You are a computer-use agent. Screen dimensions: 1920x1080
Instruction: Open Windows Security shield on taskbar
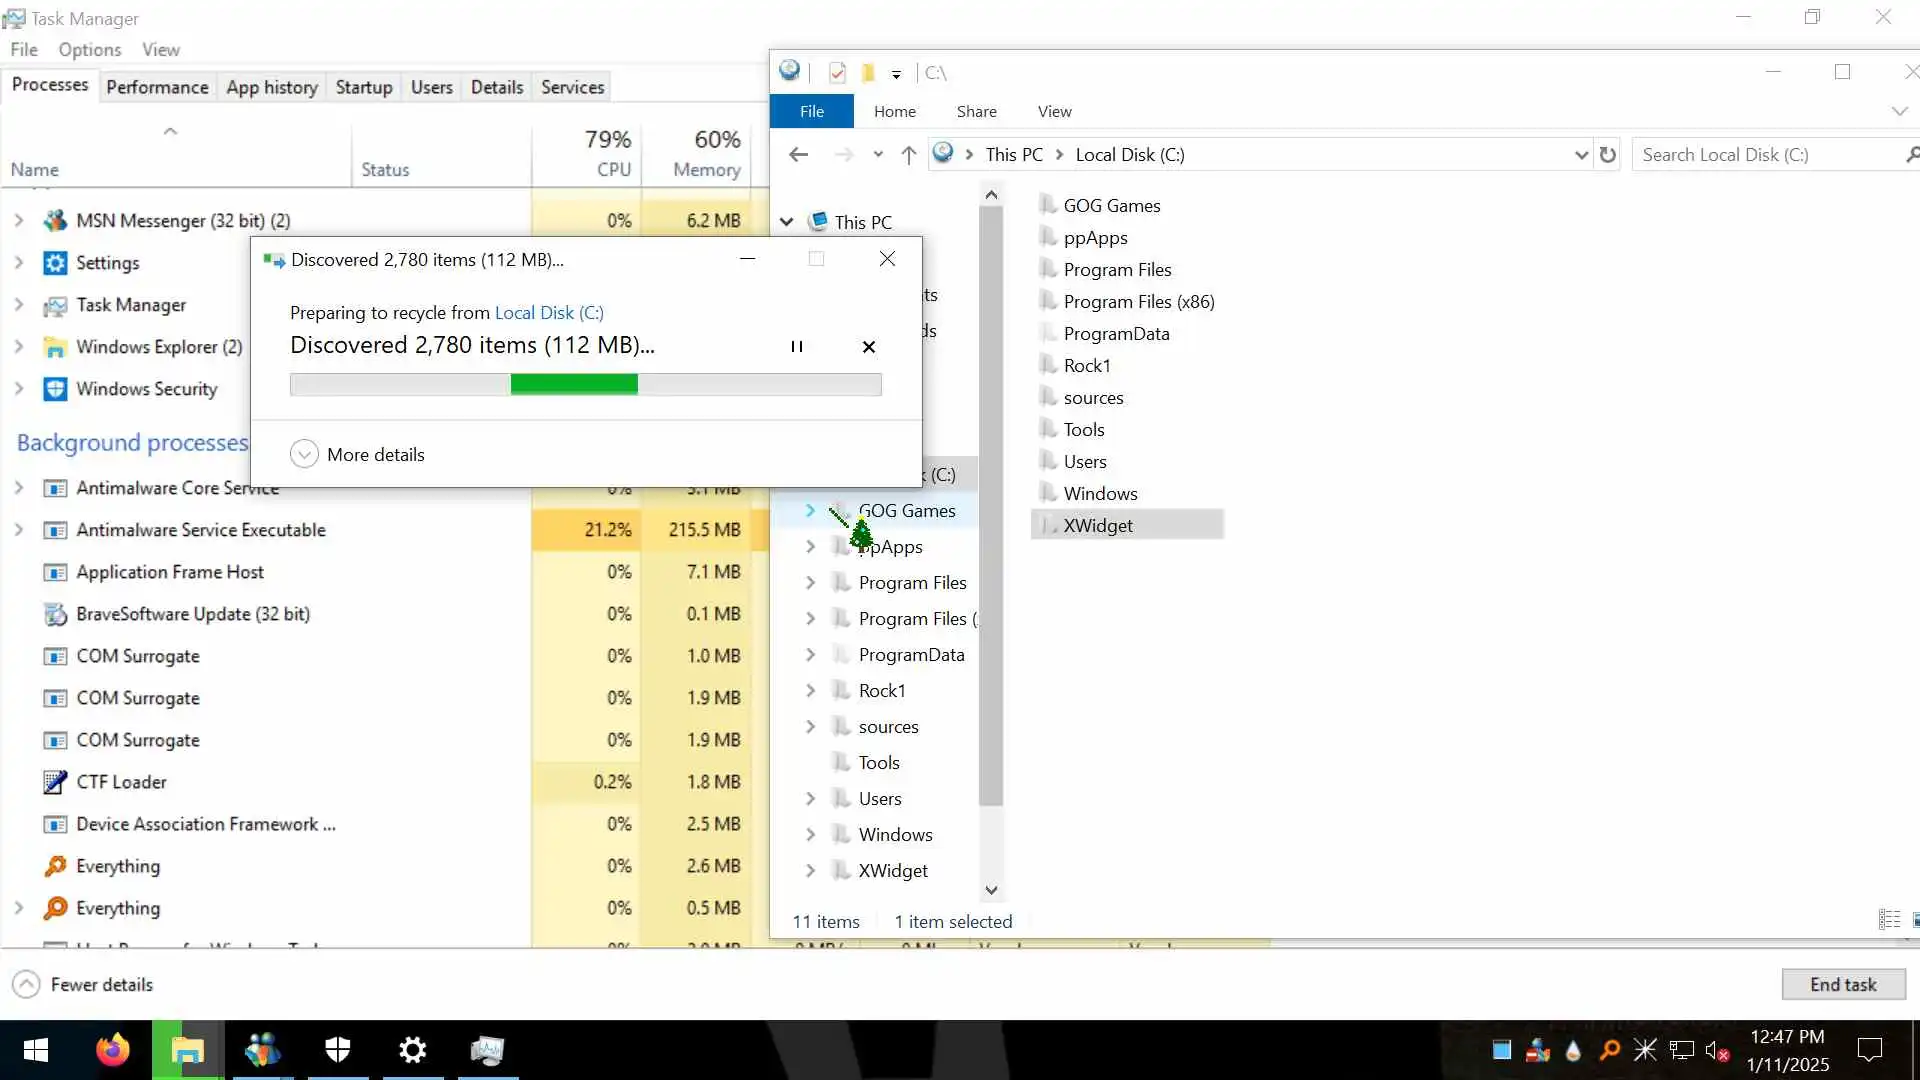[x=338, y=1050]
